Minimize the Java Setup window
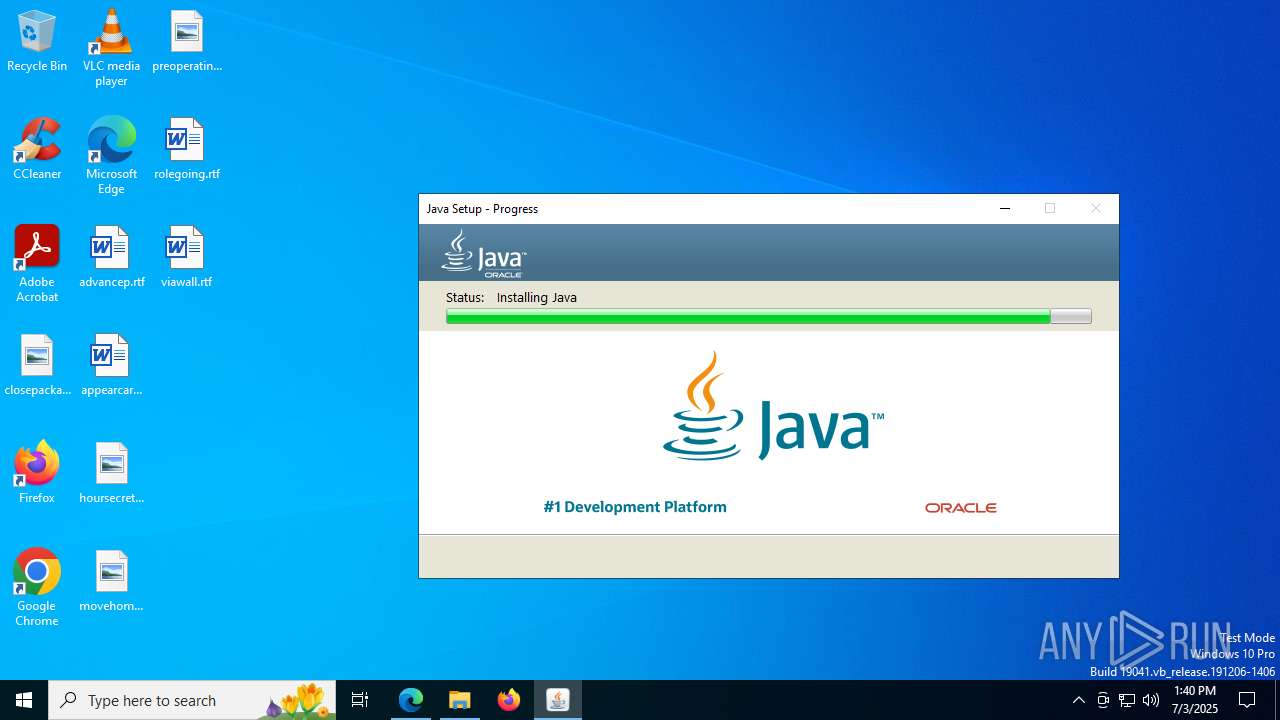Image resolution: width=1280 pixels, height=720 pixels. (x=1005, y=209)
